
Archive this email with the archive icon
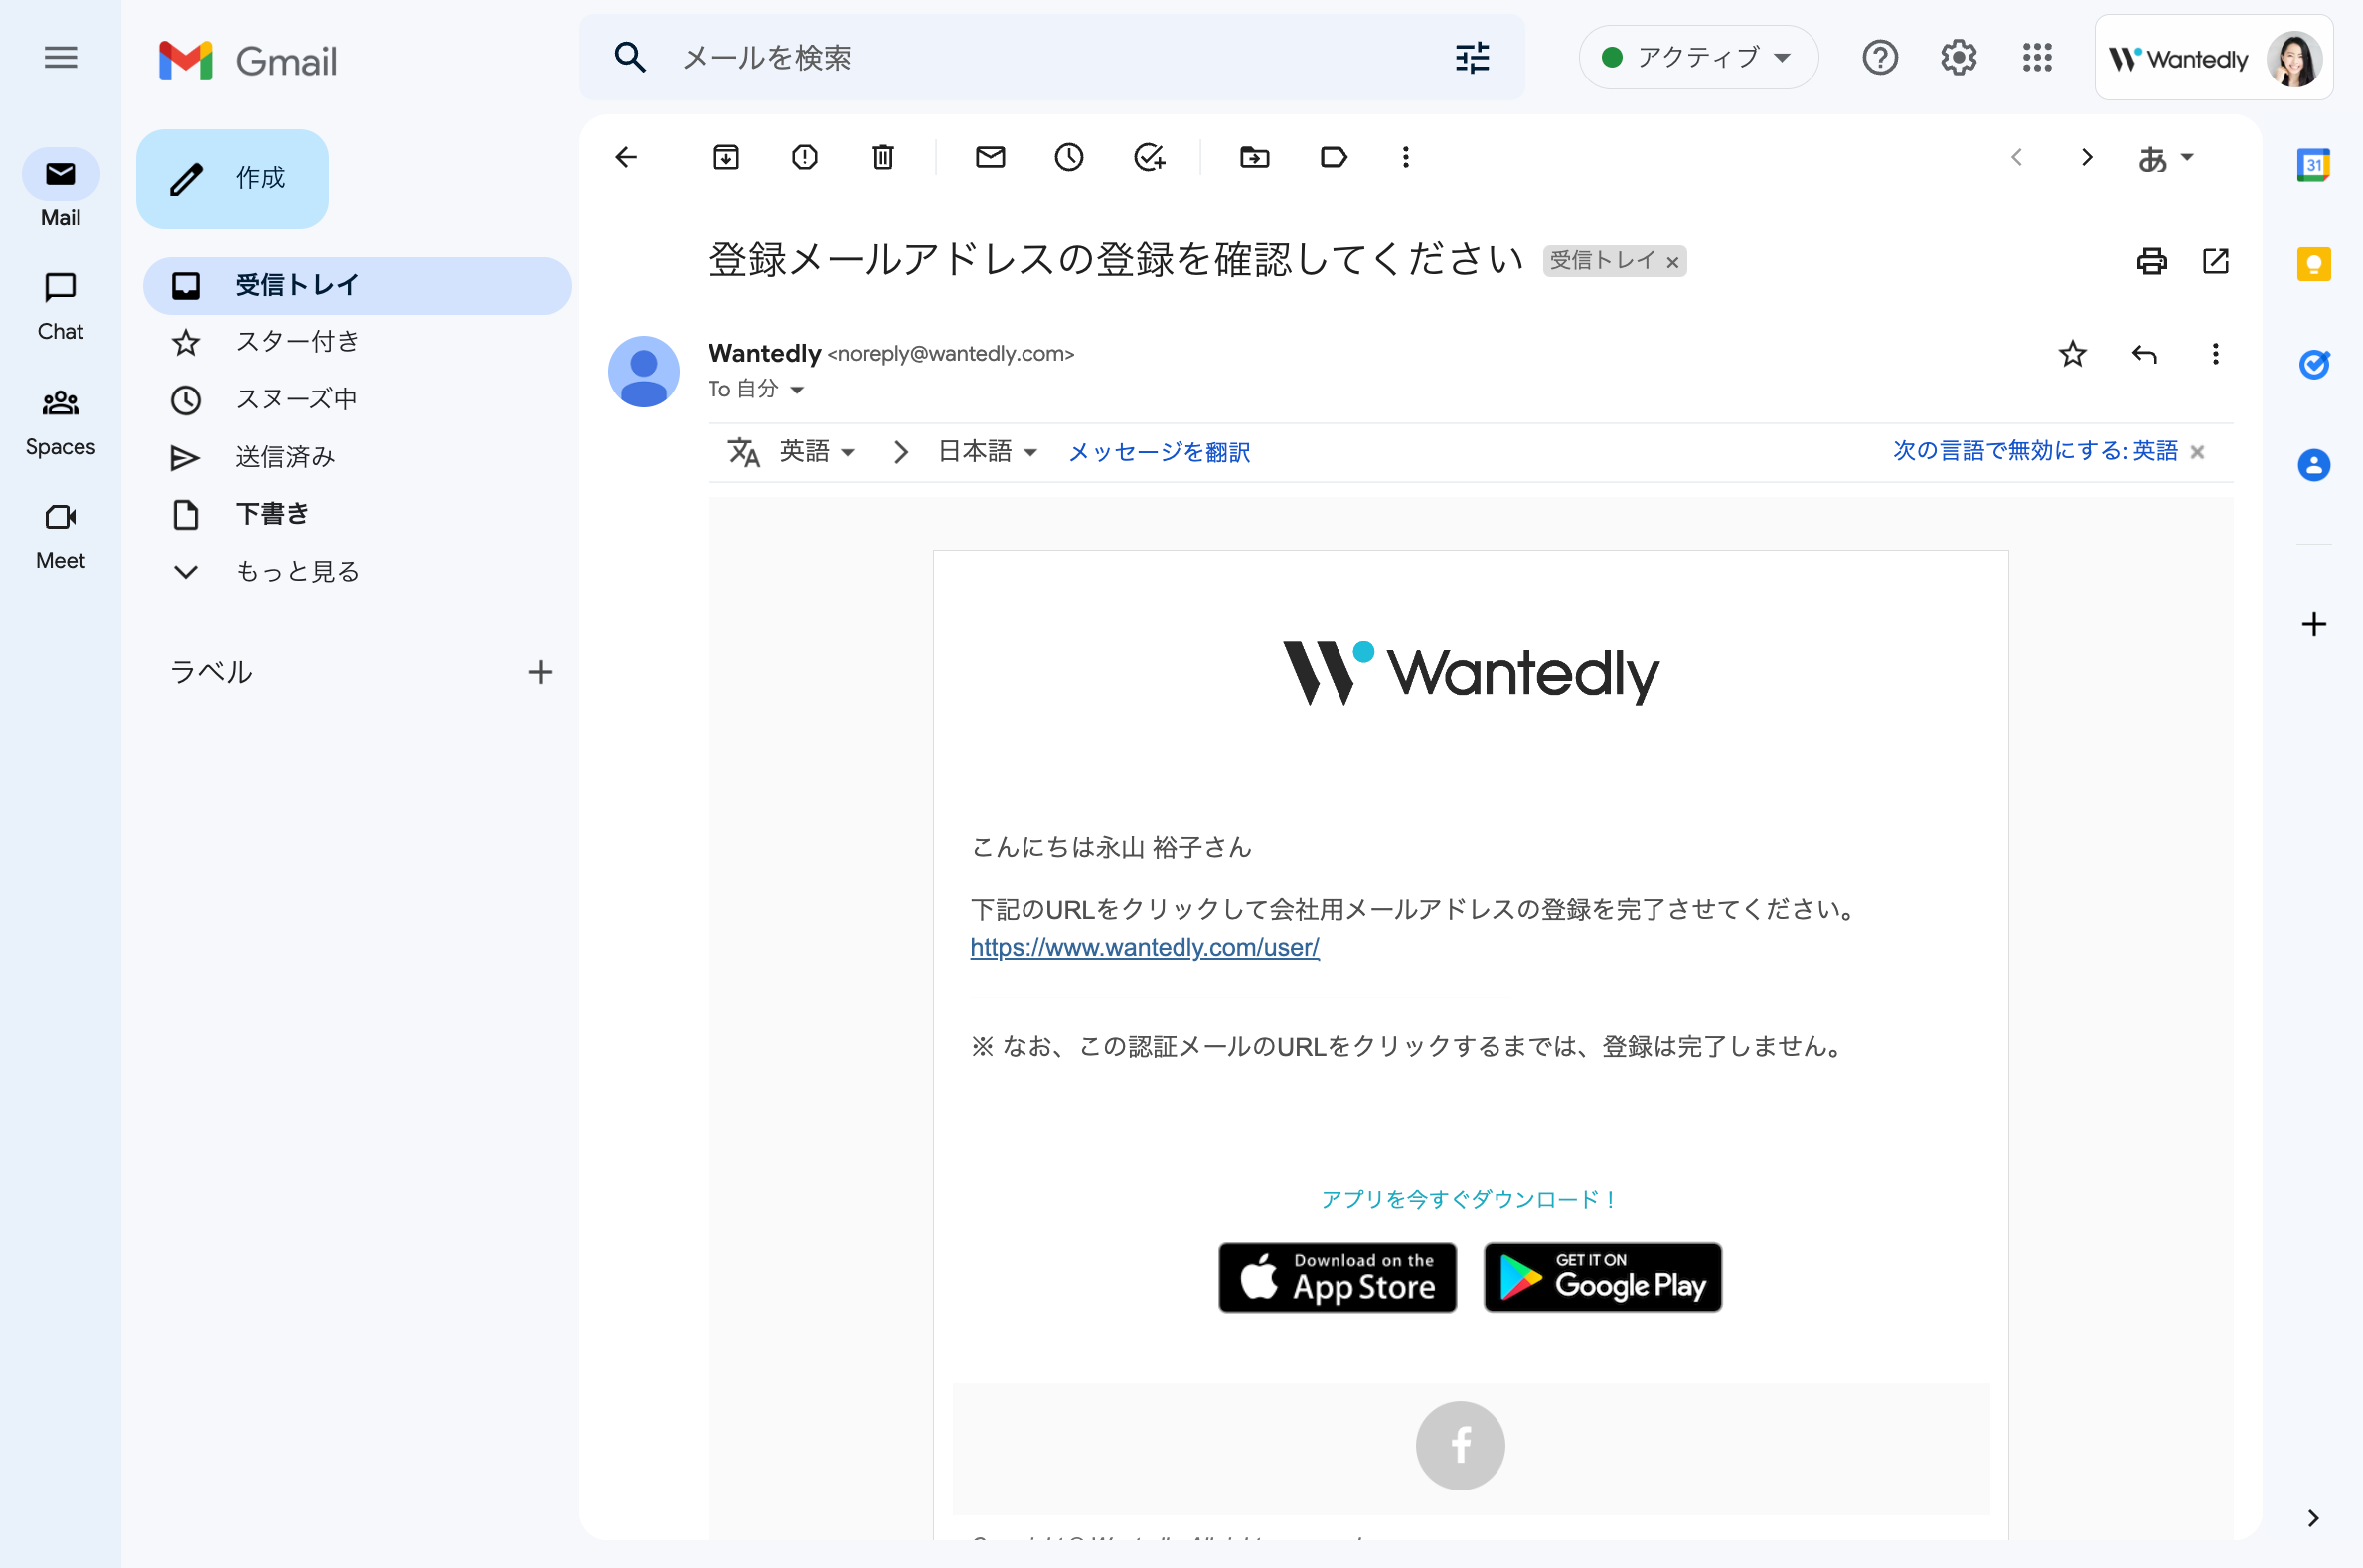pos(726,157)
